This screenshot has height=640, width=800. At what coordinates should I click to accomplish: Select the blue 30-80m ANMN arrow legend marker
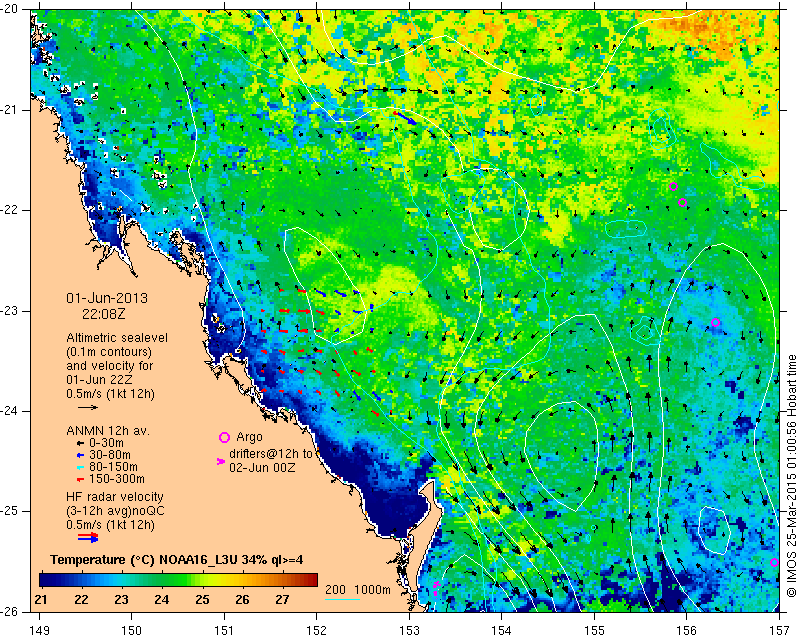[x=80, y=455]
